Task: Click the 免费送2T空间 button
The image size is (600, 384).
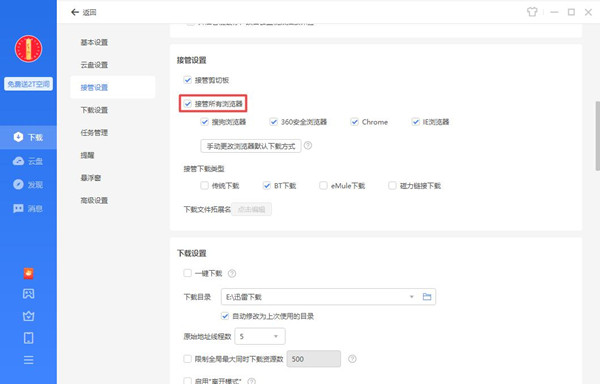Action: 28,84
